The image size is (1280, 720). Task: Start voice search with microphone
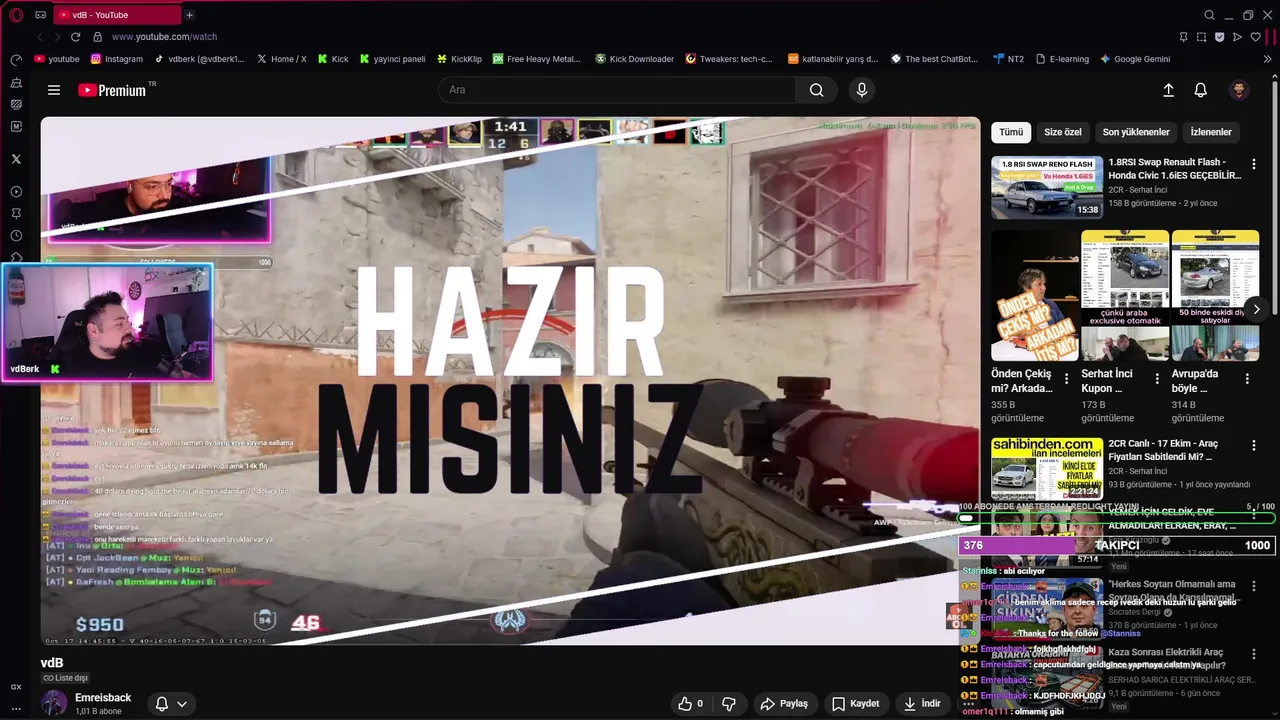[862, 90]
